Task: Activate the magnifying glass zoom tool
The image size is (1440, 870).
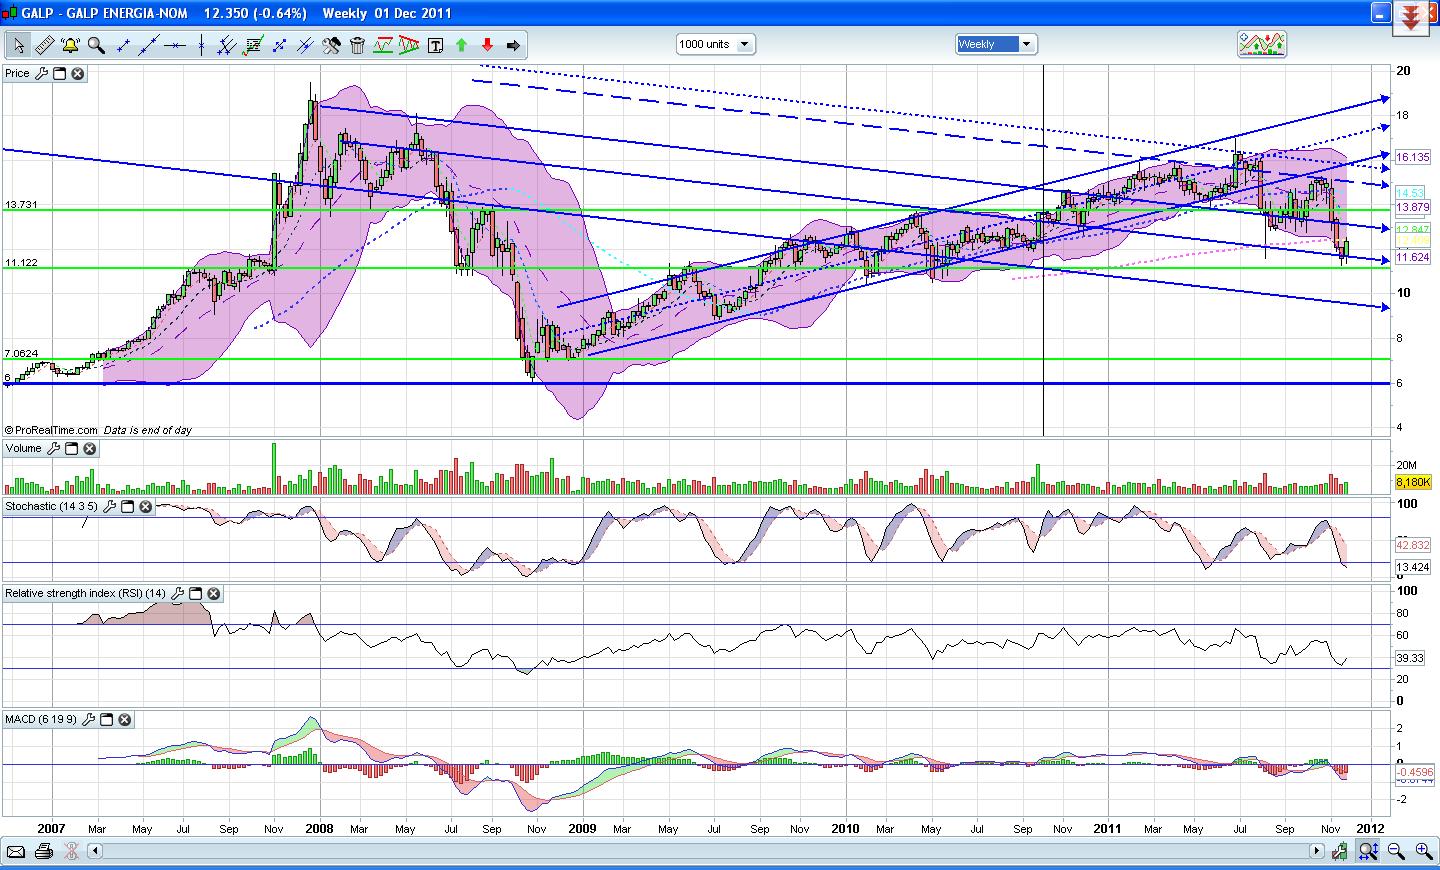Action: coord(96,45)
